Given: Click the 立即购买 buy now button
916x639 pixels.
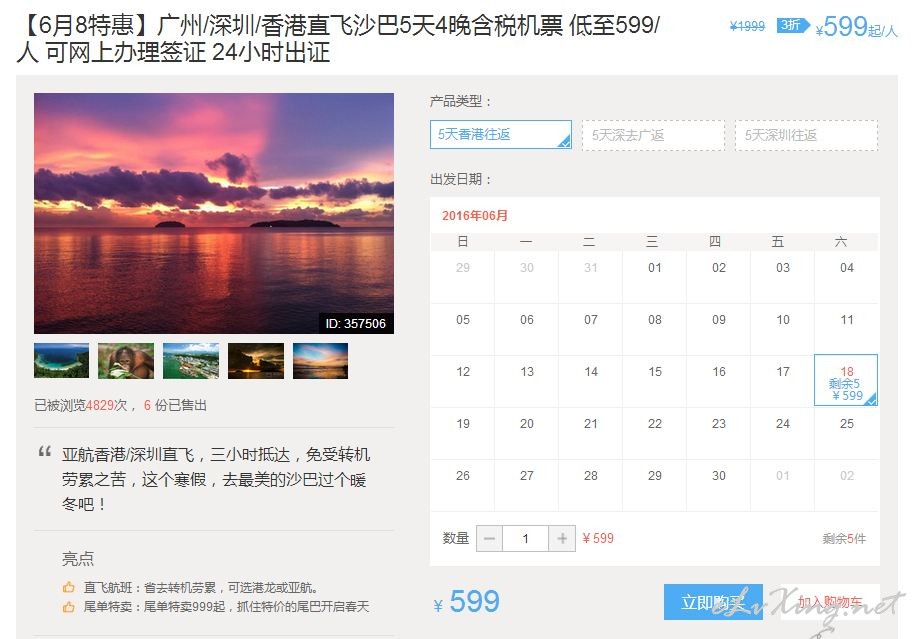Looking at the screenshot, I should (713, 602).
